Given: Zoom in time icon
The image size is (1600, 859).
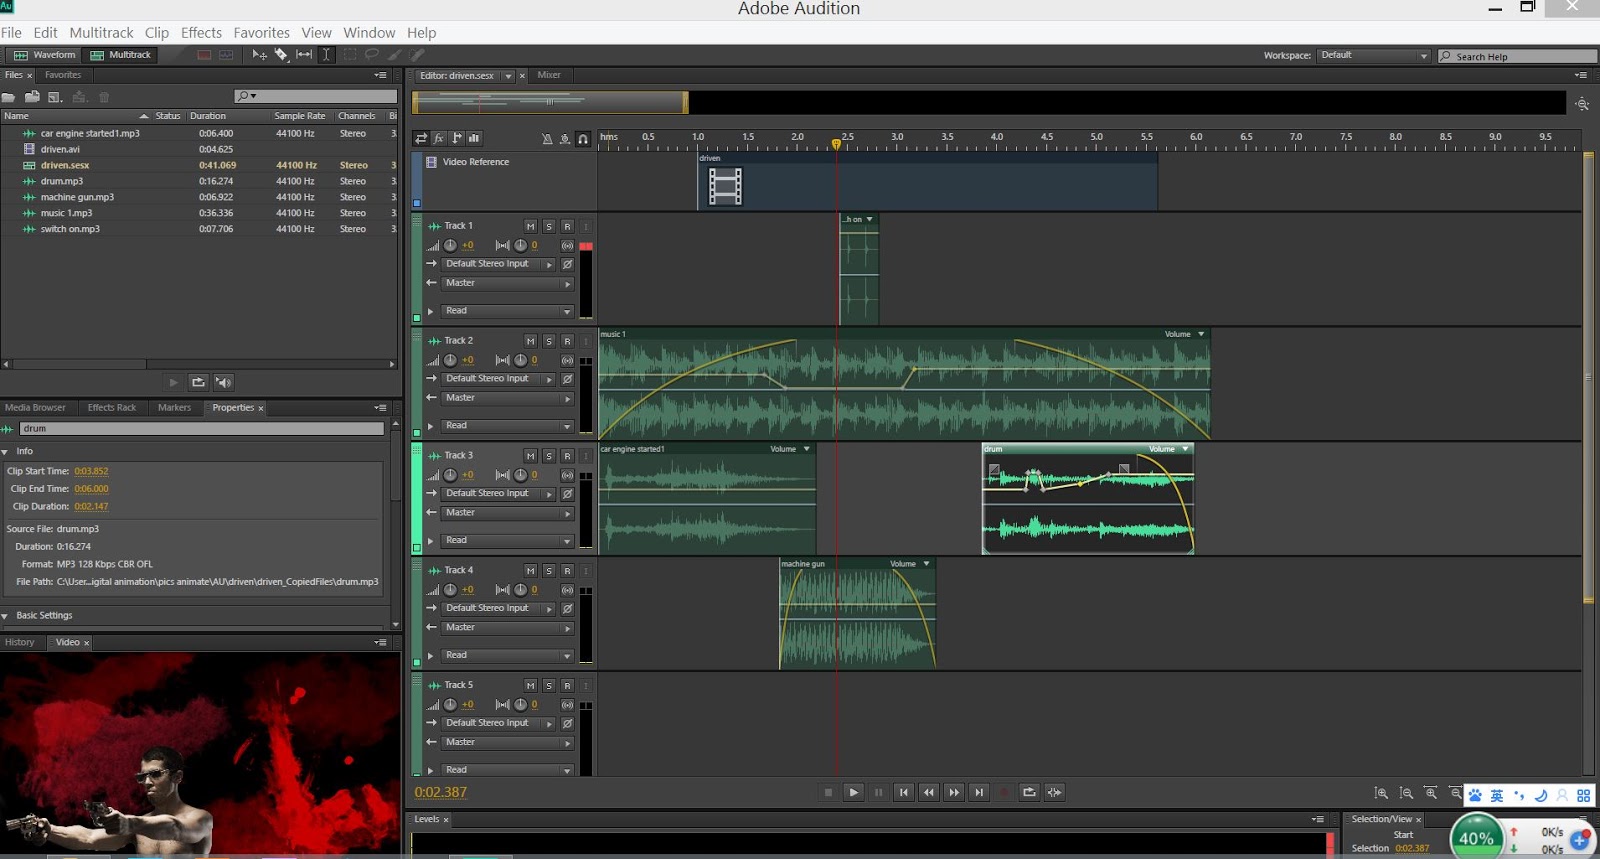Looking at the screenshot, I should click(x=1431, y=793).
